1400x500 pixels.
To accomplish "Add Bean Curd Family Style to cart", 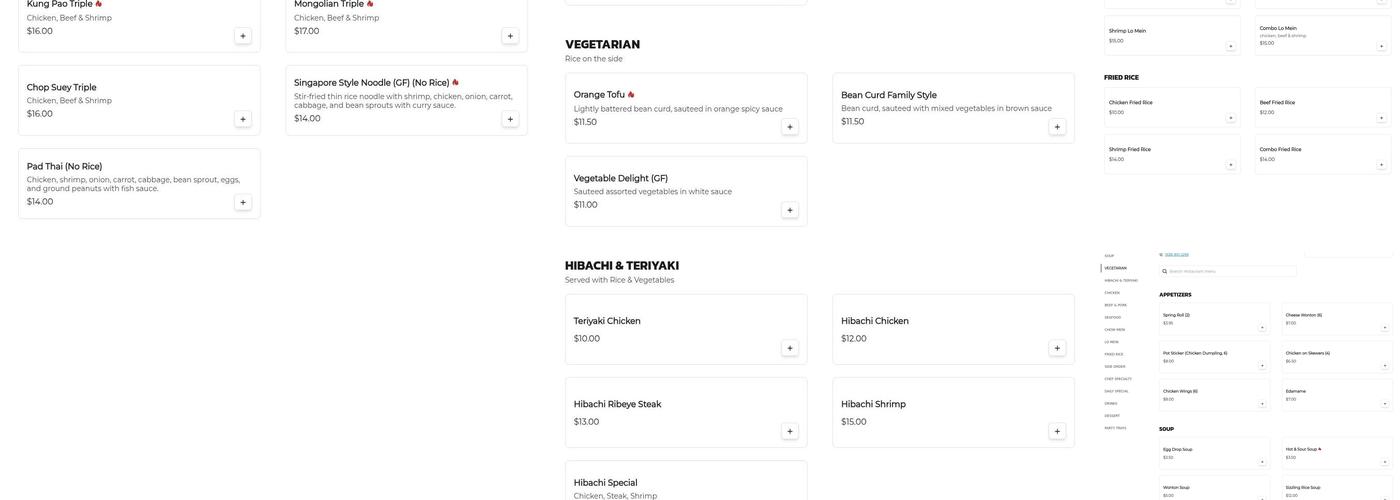I will point(1057,127).
